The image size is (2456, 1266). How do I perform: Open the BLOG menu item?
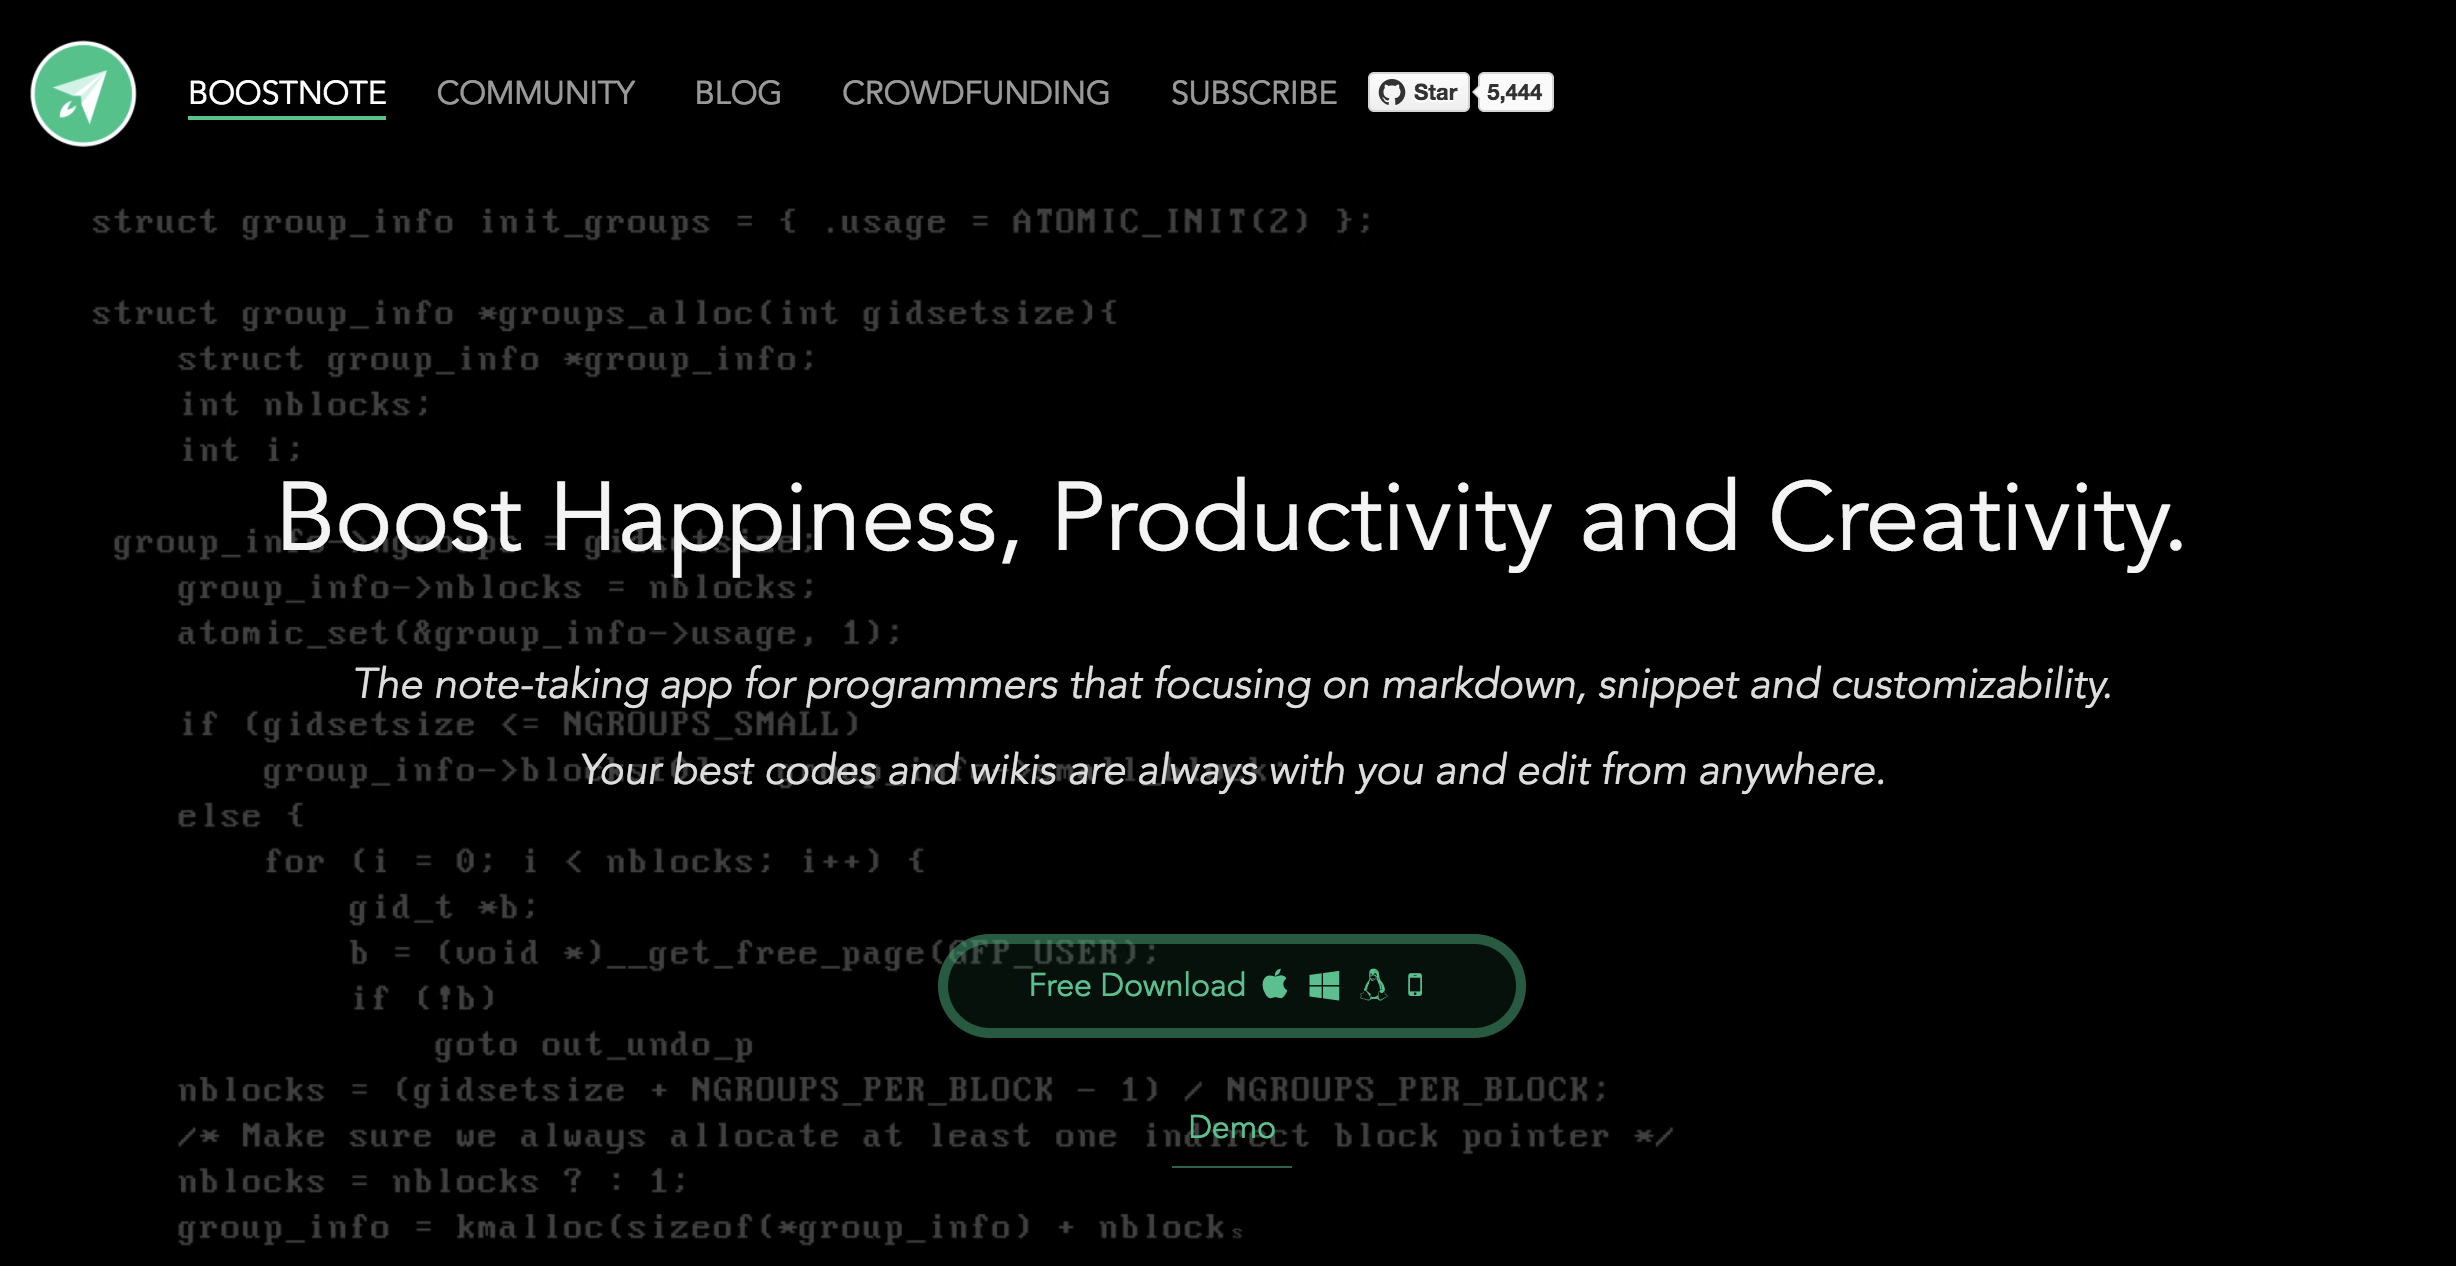pos(737,93)
